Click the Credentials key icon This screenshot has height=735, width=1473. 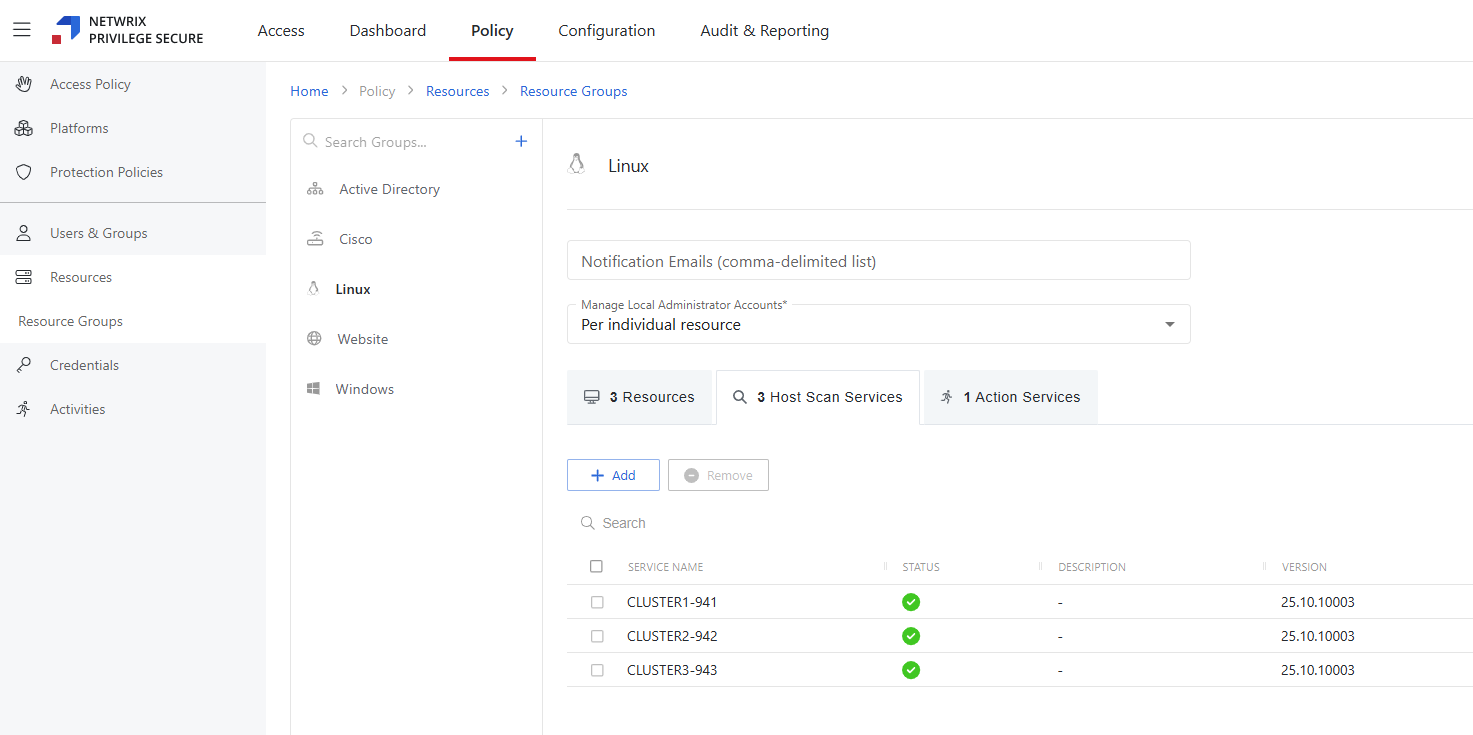(x=24, y=365)
